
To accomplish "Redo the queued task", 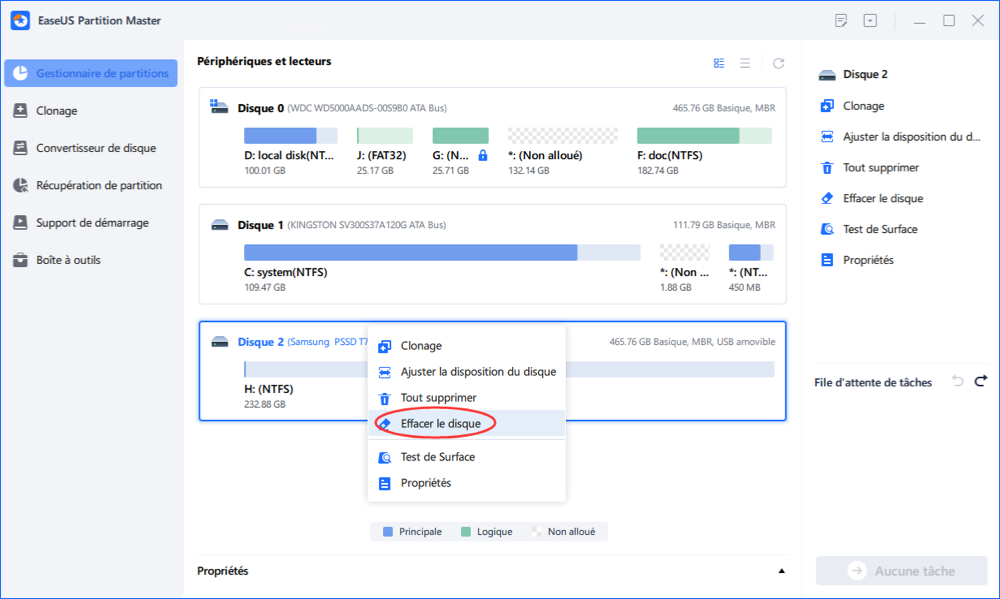I will [981, 381].
